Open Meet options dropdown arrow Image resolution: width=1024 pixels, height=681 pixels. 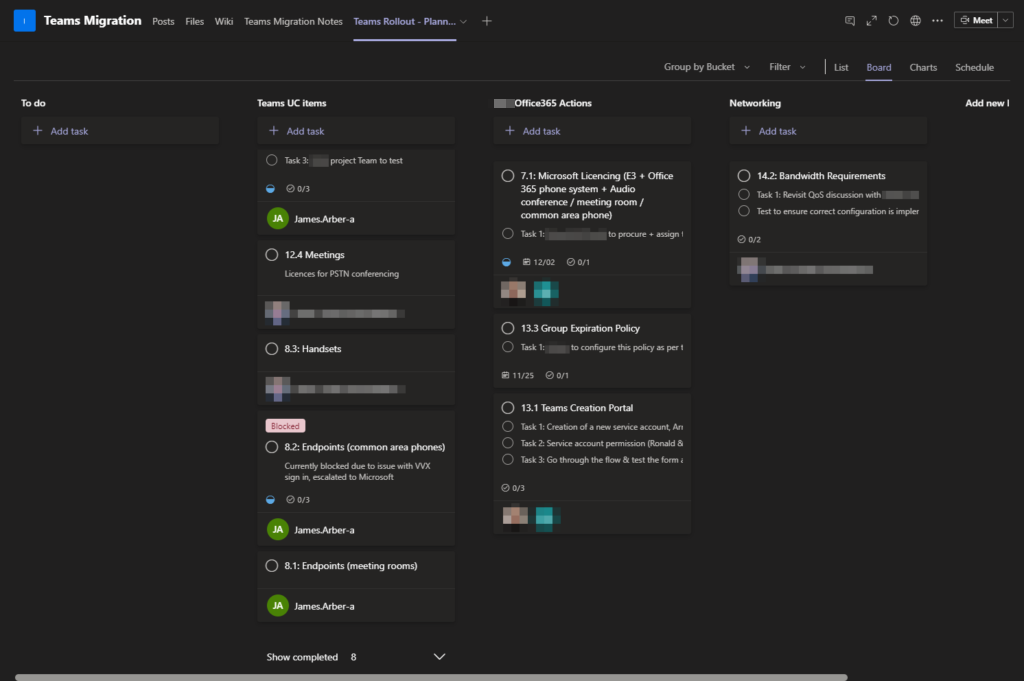click(1005, 21)
